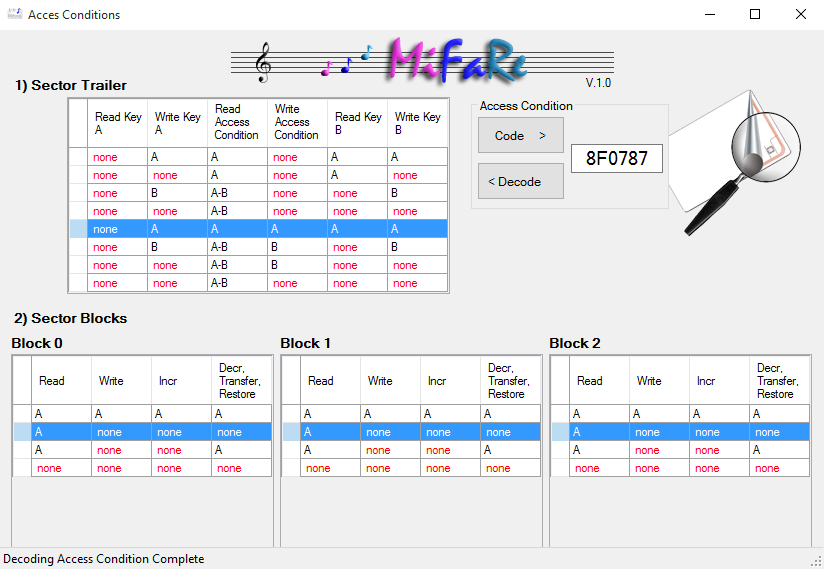Click Block 1 Decr, Transfer, Restore header

coord(510,380)
